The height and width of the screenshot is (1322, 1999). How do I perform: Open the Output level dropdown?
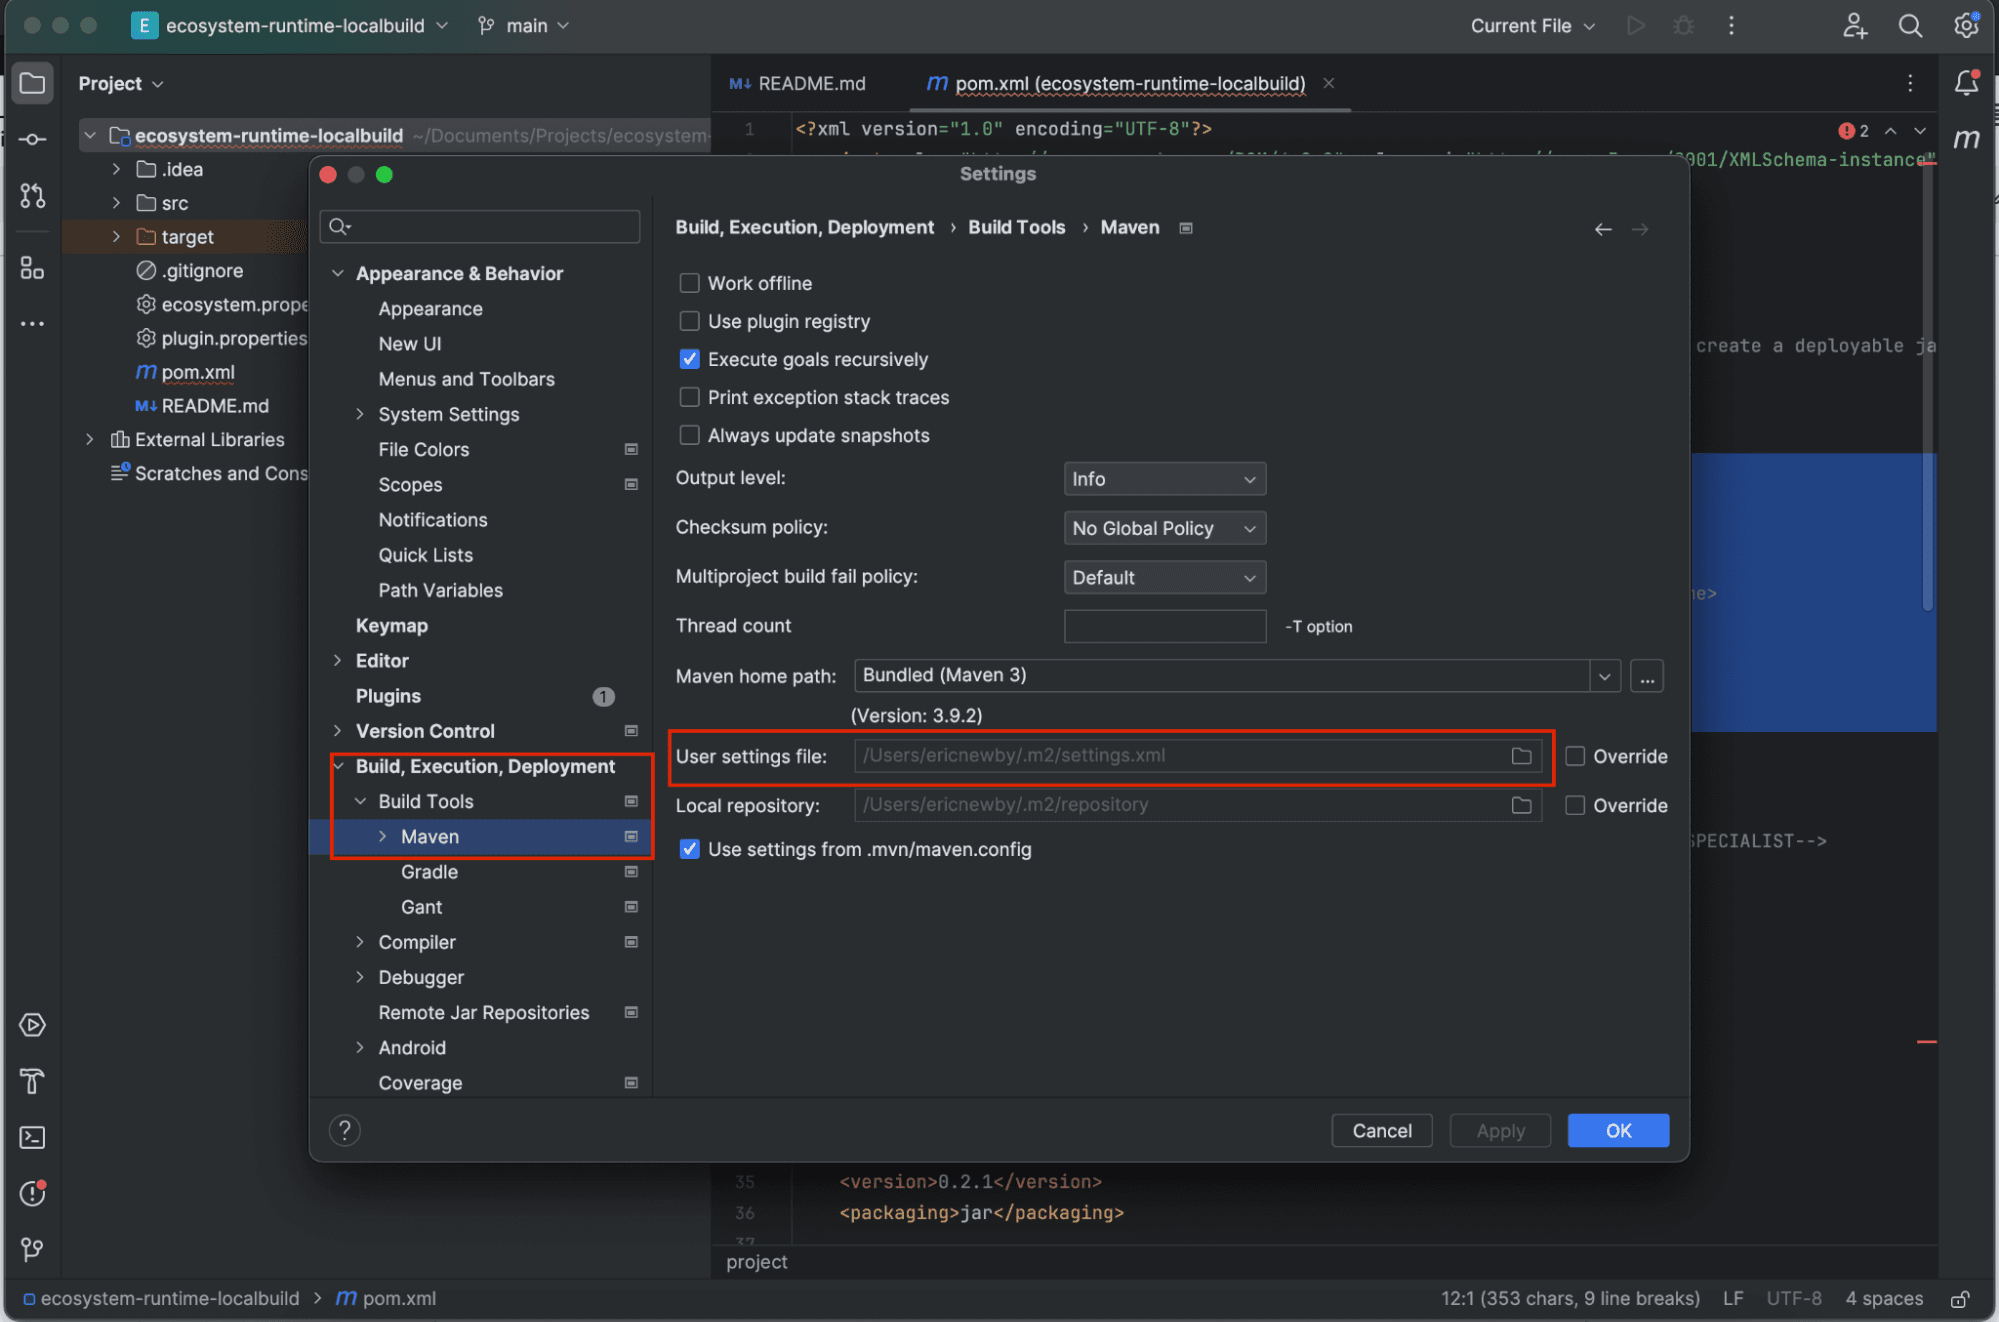coord(1164,478)
